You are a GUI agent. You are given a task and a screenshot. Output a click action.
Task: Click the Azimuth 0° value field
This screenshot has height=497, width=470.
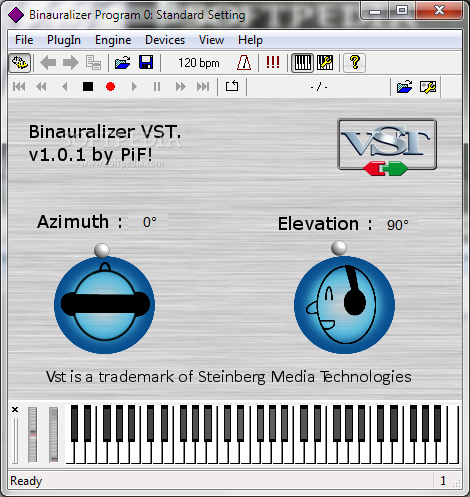point(148,222)
